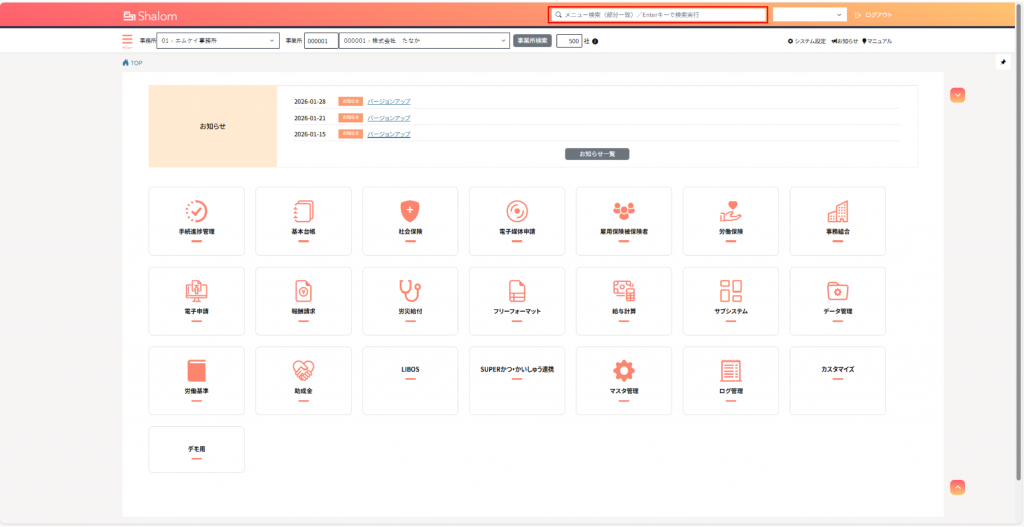Click the info icon next to 社
This screenshot has width=1024, height=527.
596,41
